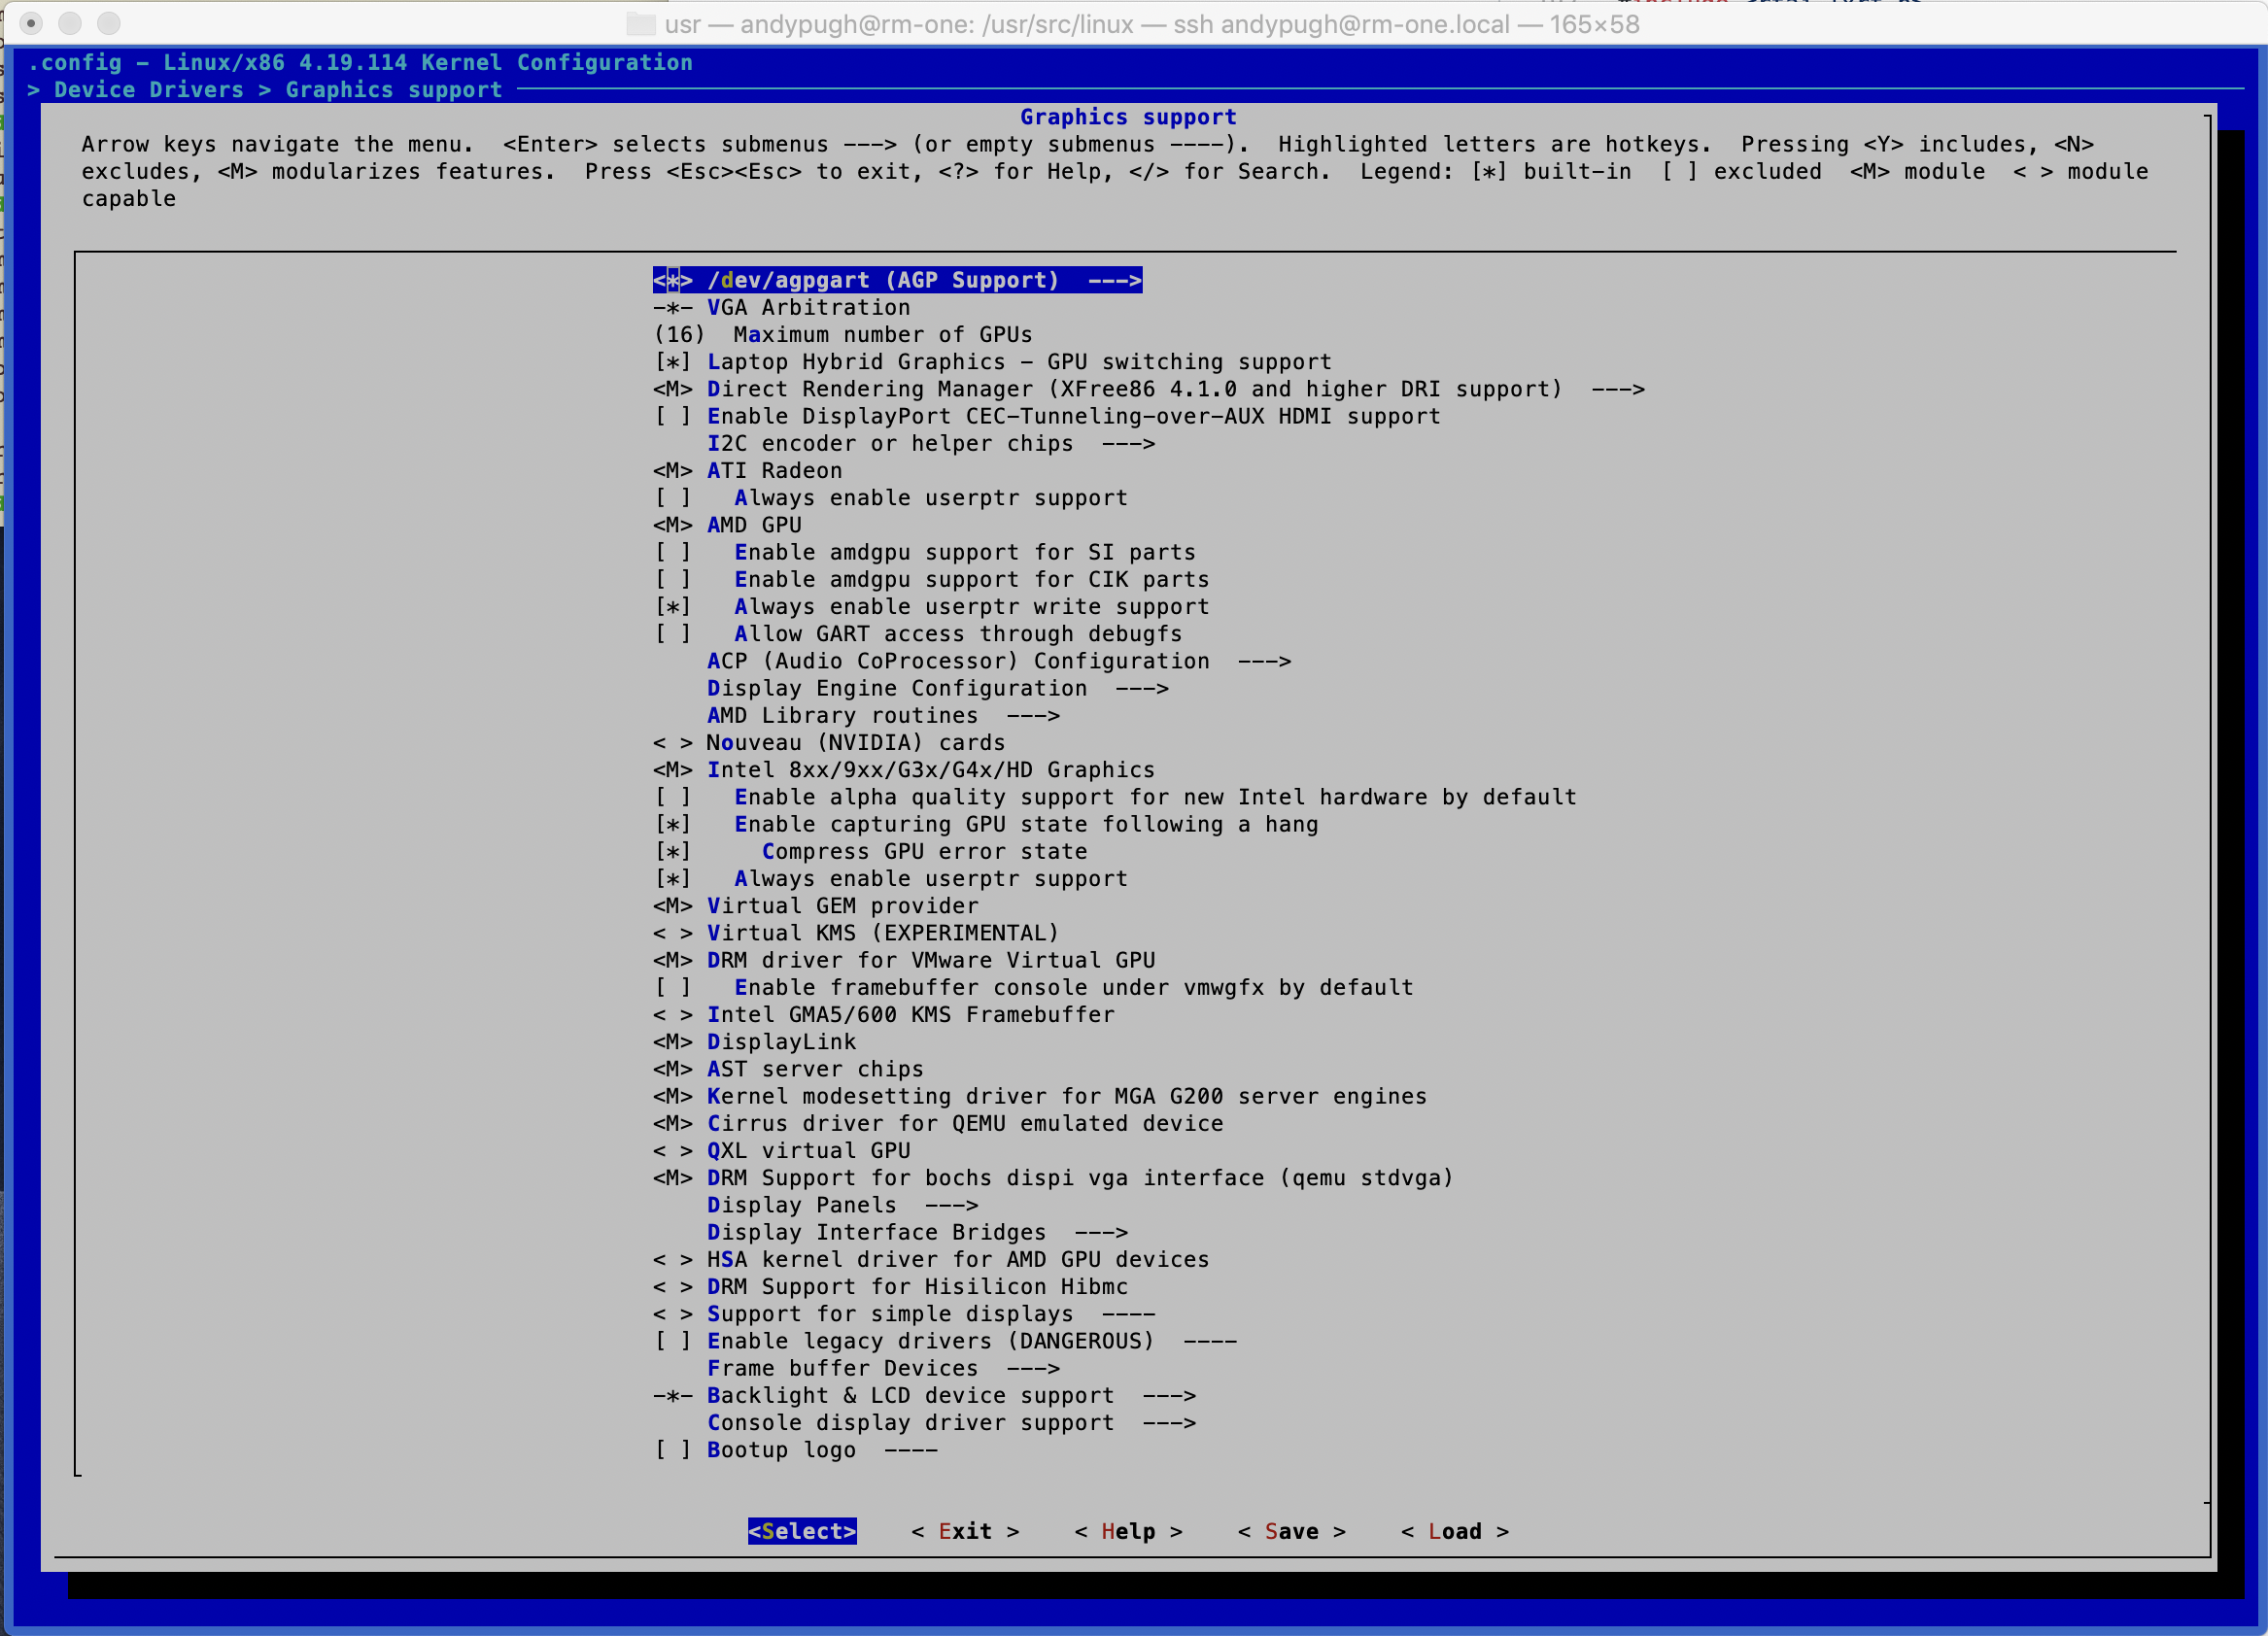
Task: Select the AMD GPU module entry
Action: 727,525
